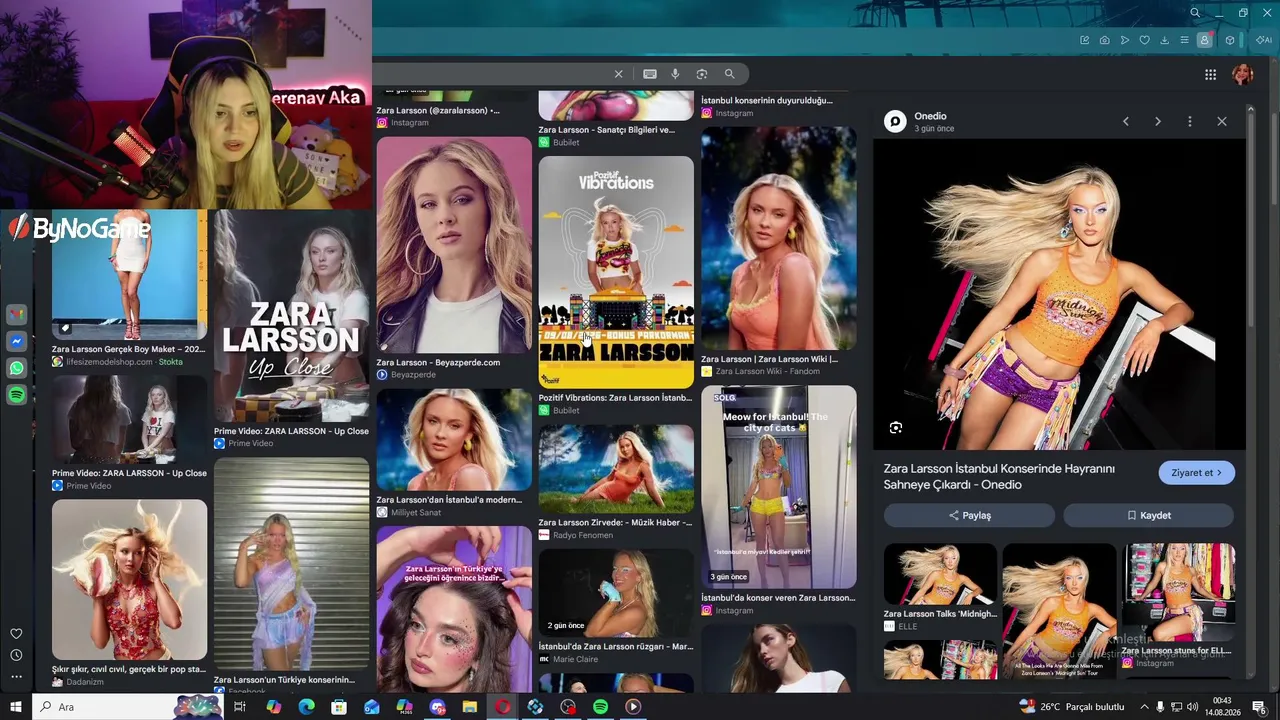Open the Opera profile icon in toolbar
Screen dimensions: 1280x720
[x=1205, y=40]
